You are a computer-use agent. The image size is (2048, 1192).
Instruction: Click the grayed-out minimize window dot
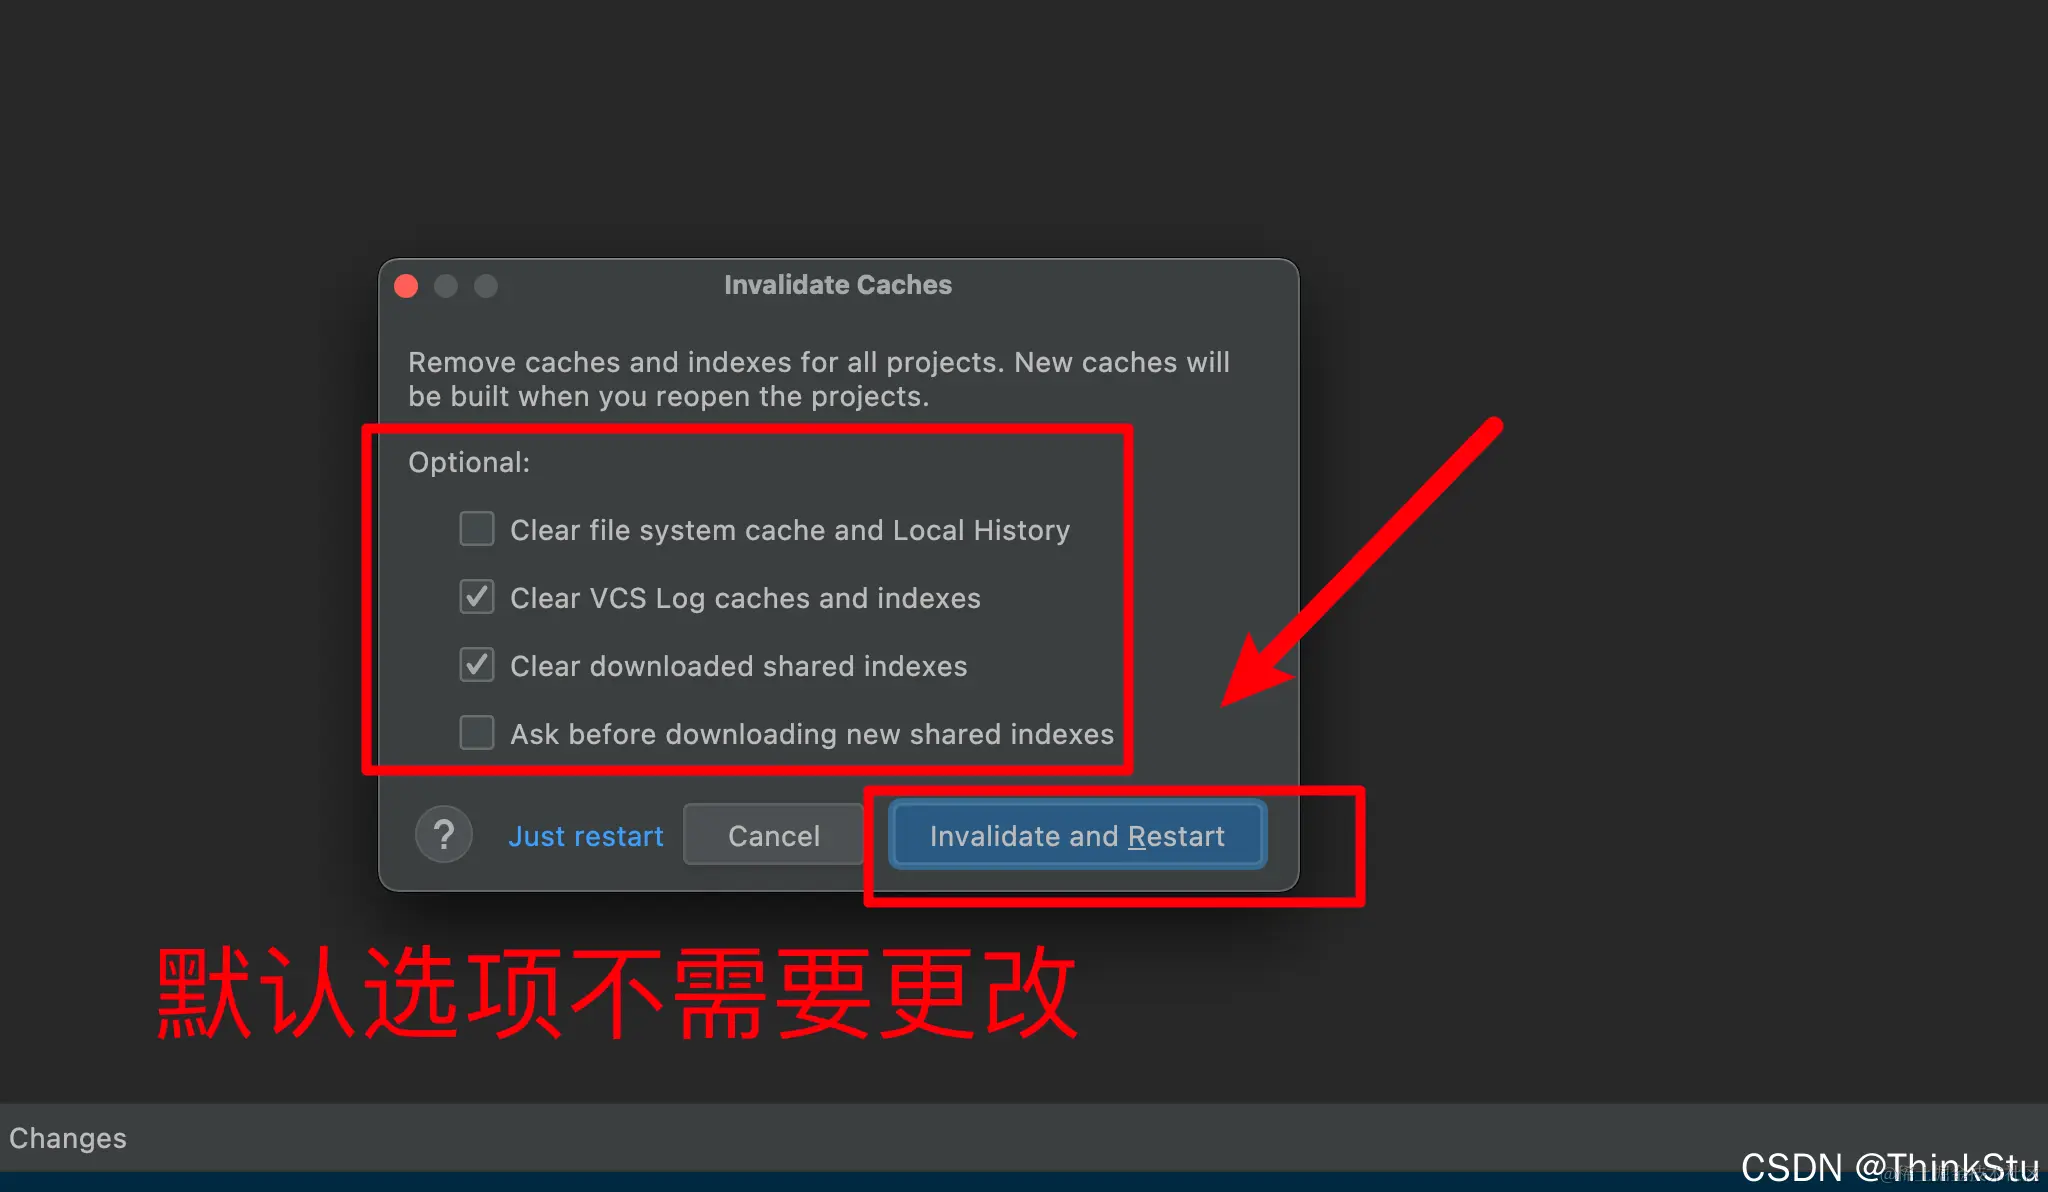coord(446,286)
